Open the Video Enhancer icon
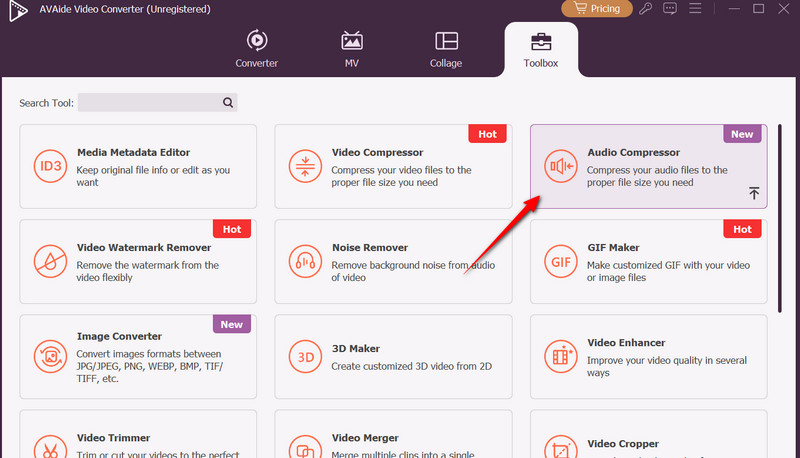The height and width of the screenshot is (458, 800). [560, 356]
